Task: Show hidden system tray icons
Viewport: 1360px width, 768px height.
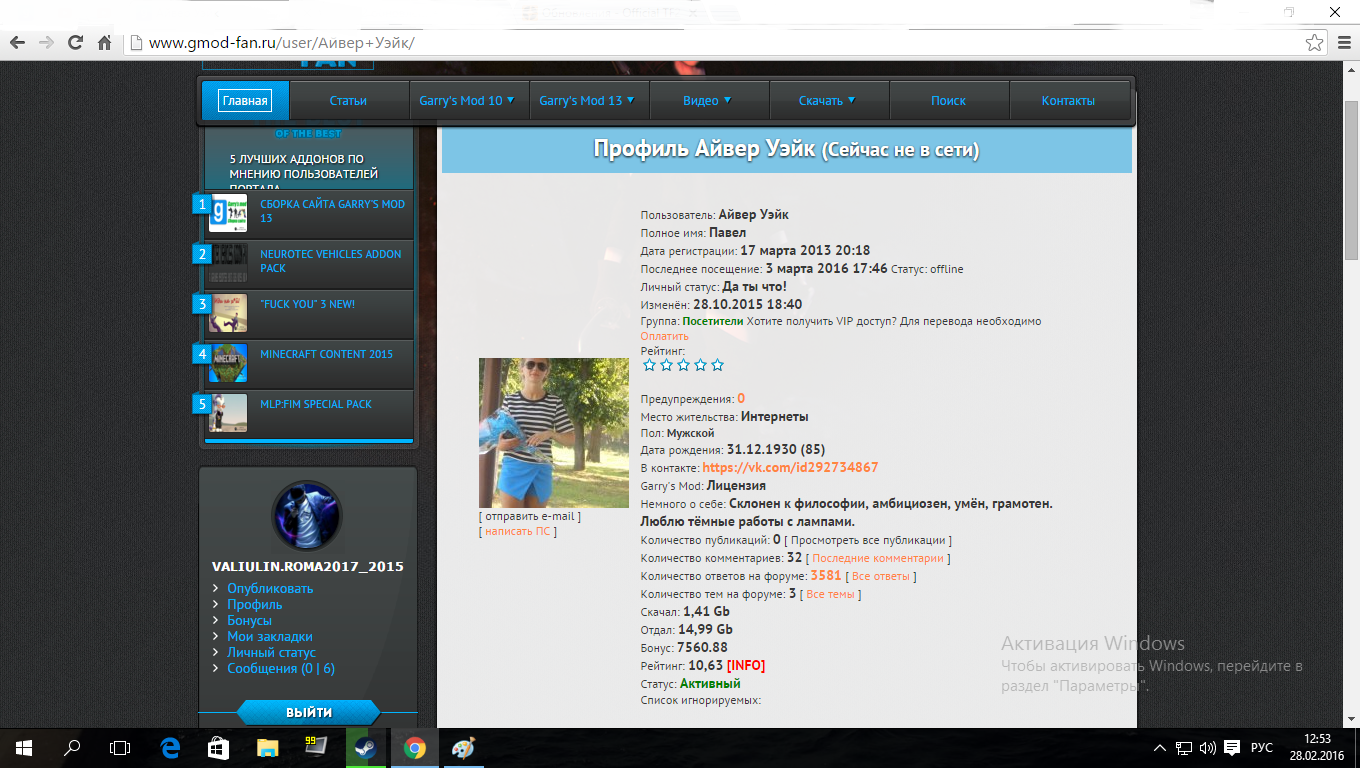Action: [1160, 748]
